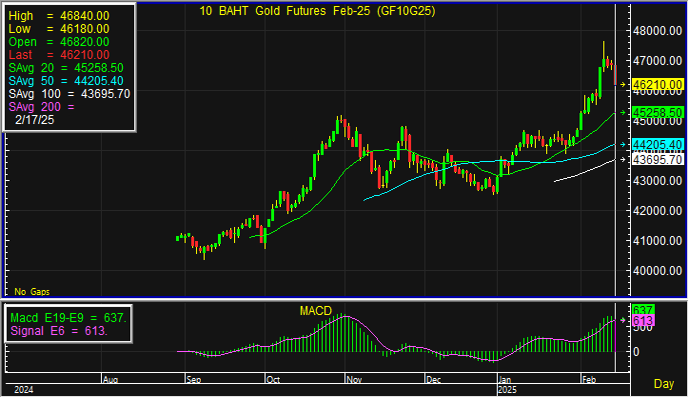Click the magenta 613 signal value tag

tap(643, 321)
